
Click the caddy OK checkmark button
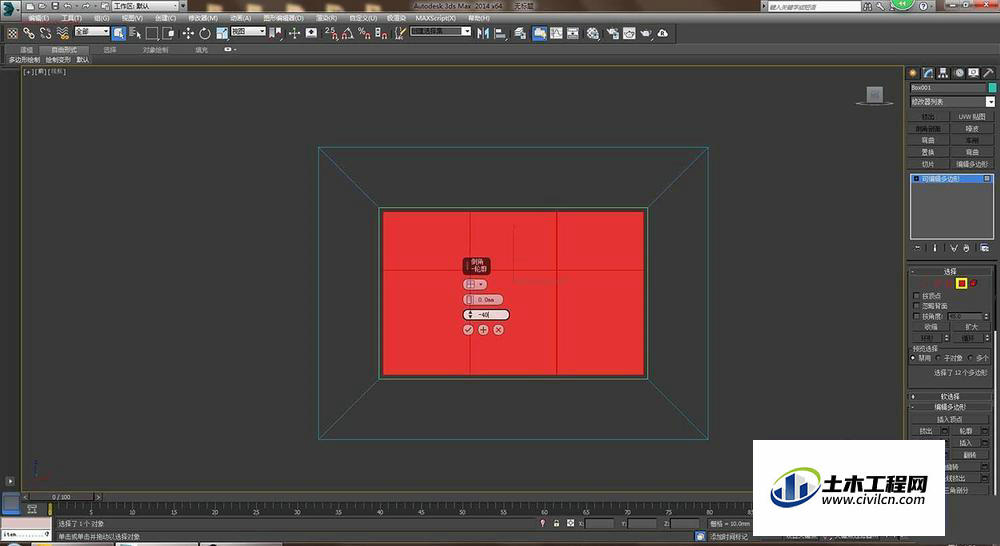click(468, 330)
